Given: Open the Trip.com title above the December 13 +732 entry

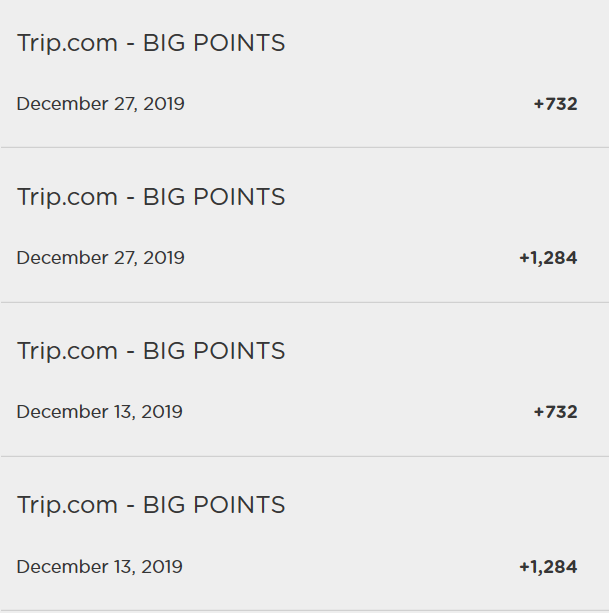Looking at the screenshot, I should 151,351.
